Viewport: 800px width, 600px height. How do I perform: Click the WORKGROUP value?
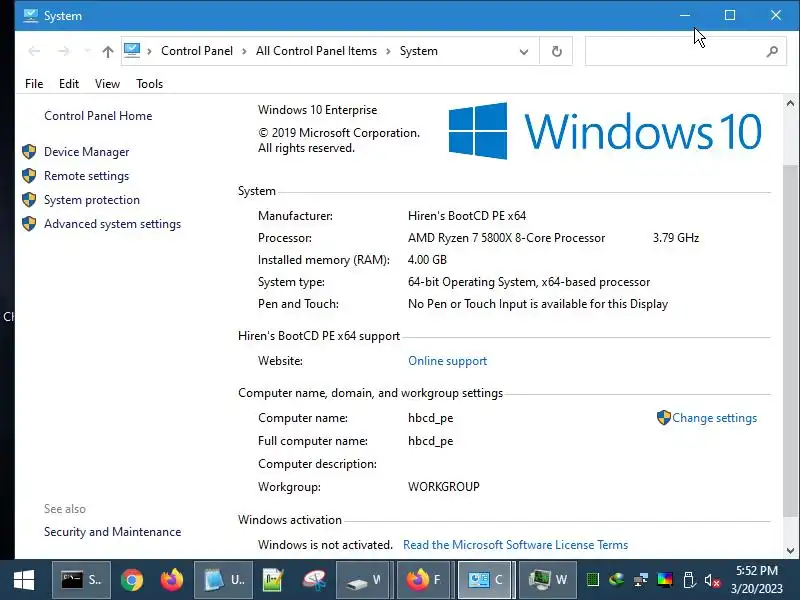click(x=444, y=487)
